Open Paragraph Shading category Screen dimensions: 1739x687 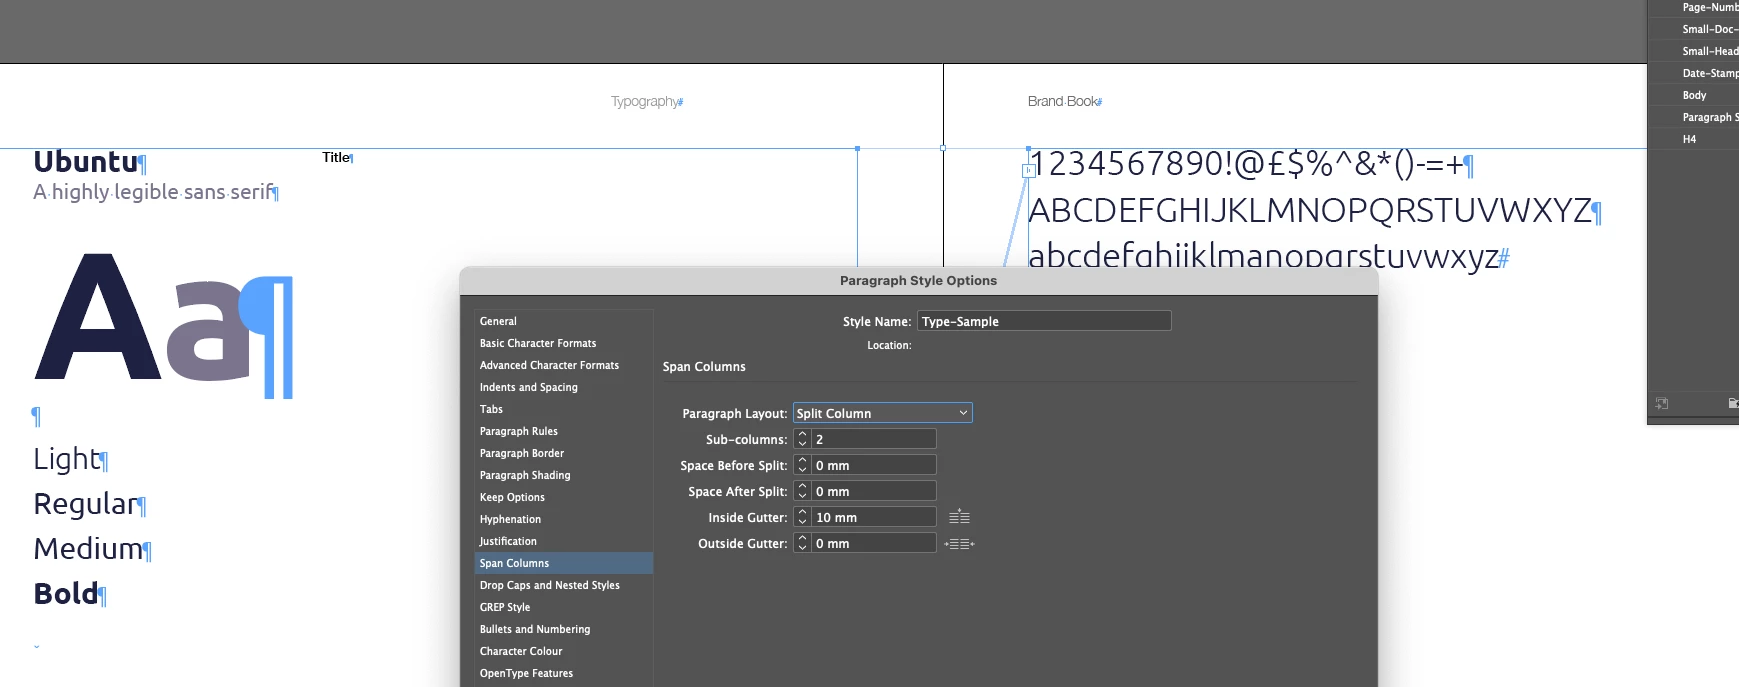point(563,475)
